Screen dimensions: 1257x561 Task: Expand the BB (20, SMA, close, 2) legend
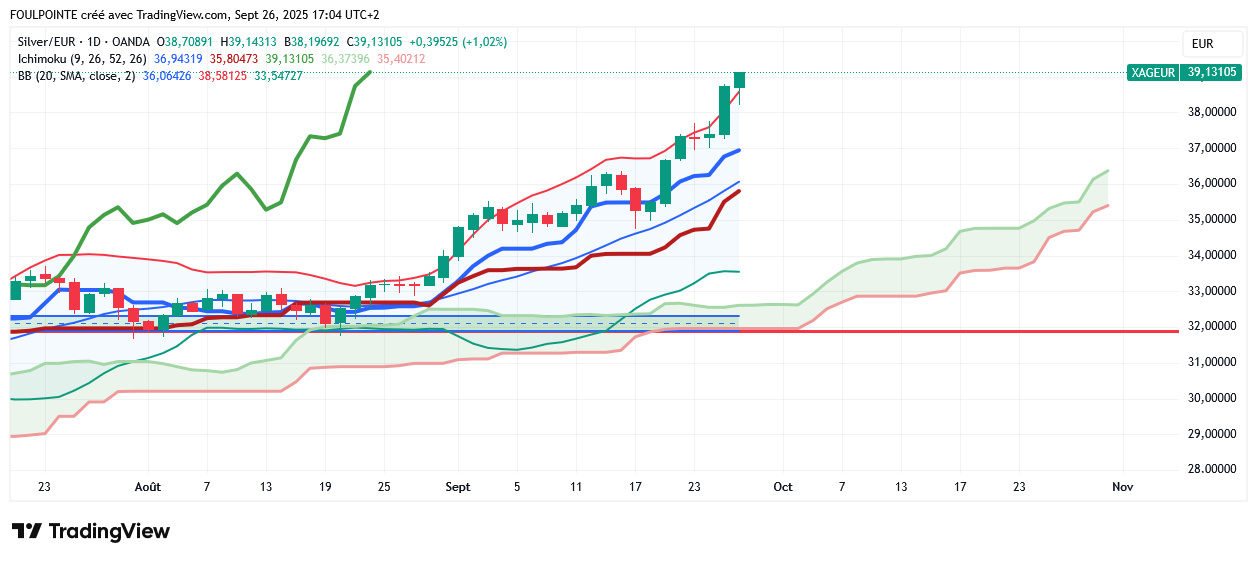coord(76,76)
